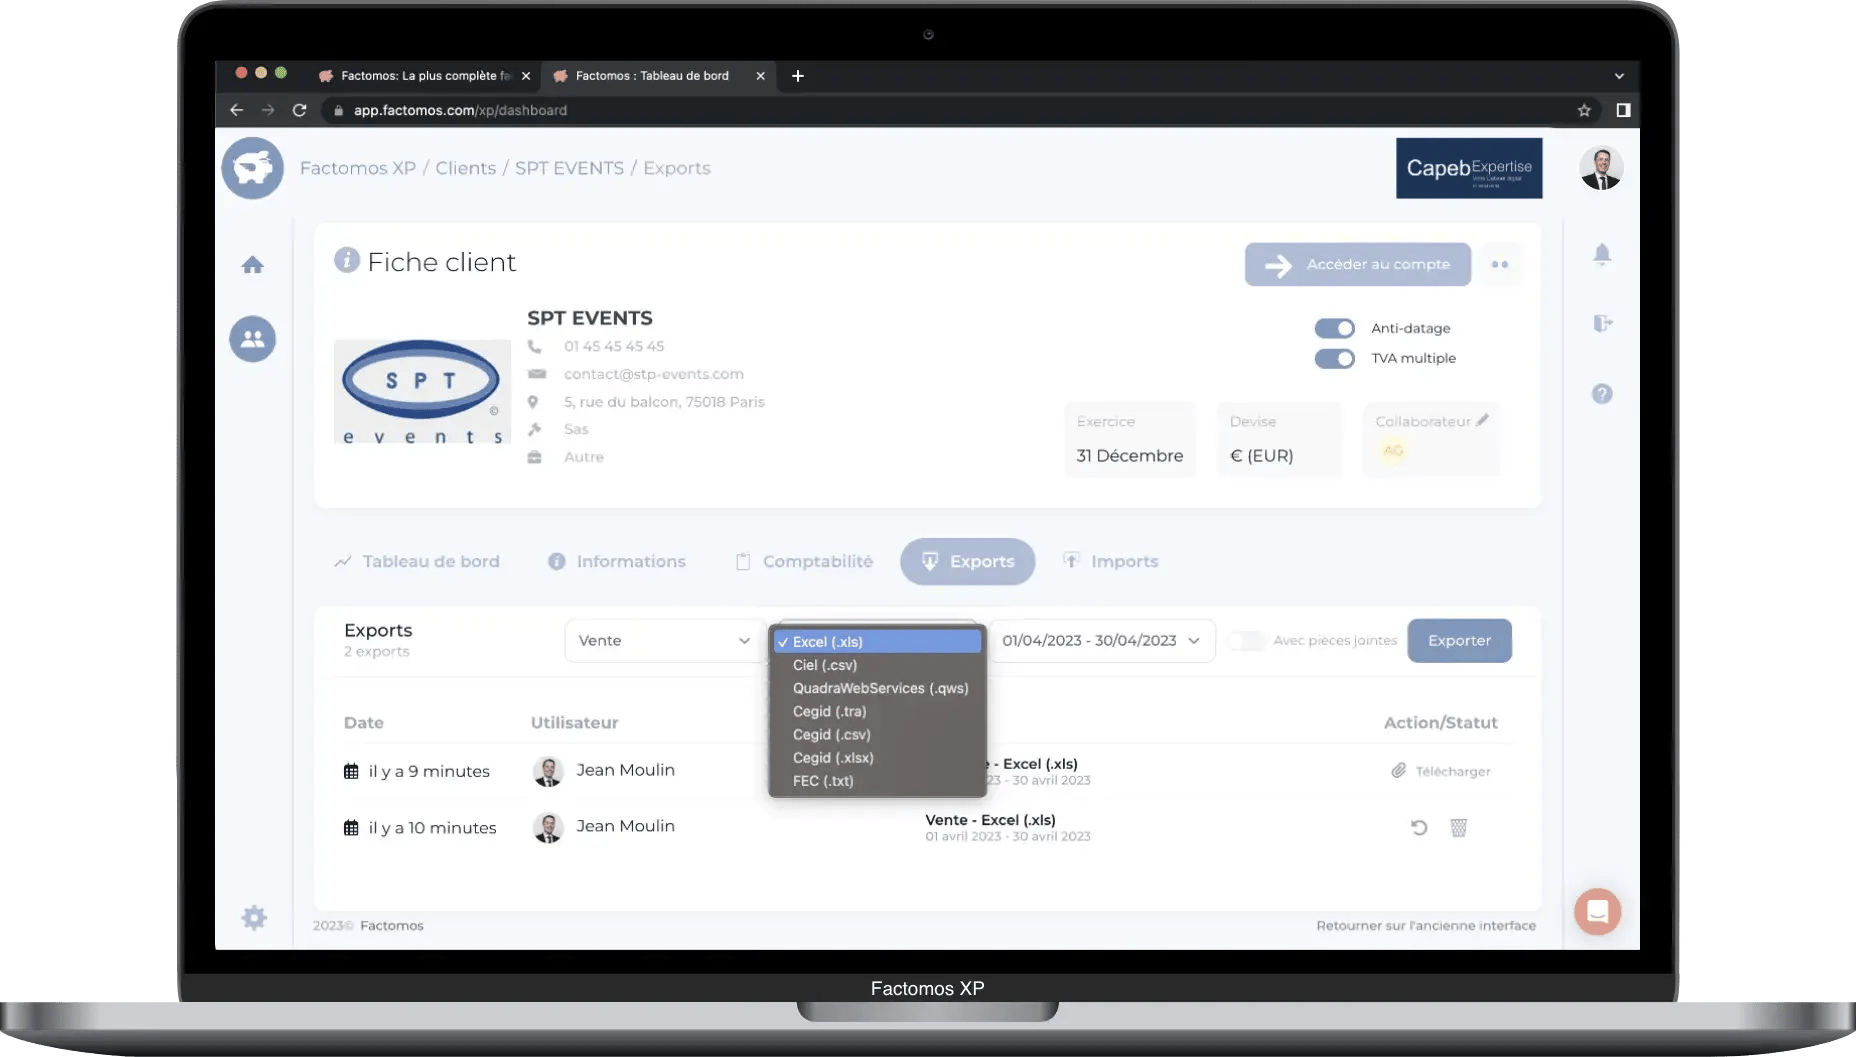Disable the Anti-datage toggle

tap(1334, 328)
